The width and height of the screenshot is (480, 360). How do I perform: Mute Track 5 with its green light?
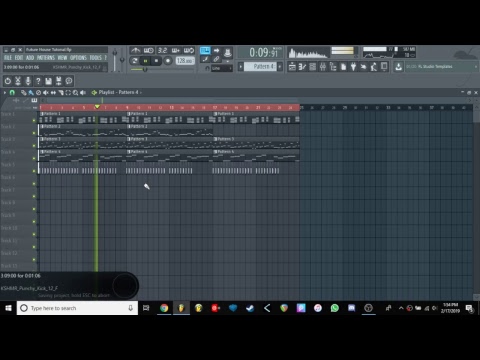[34, 171]
